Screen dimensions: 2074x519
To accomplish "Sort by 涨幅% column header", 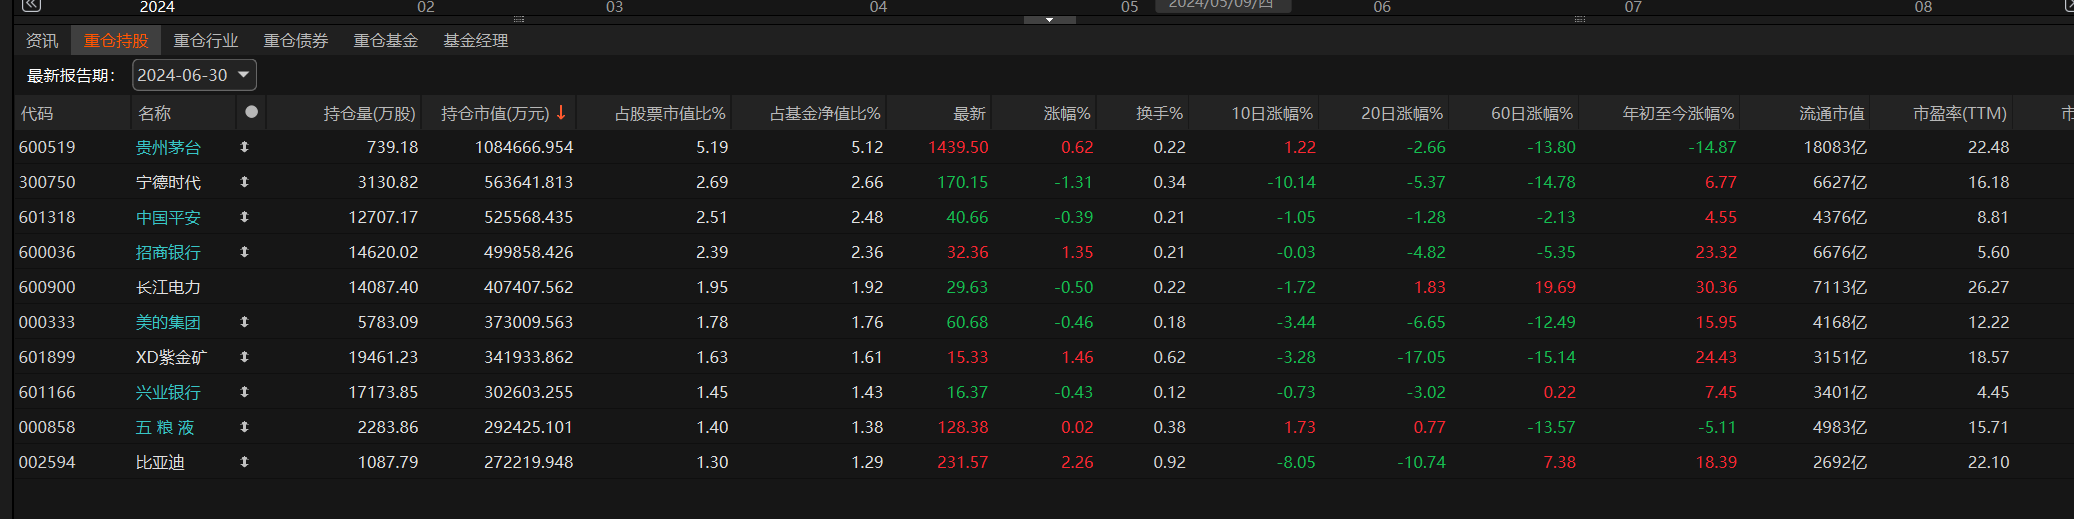I will pos(1067,113).
